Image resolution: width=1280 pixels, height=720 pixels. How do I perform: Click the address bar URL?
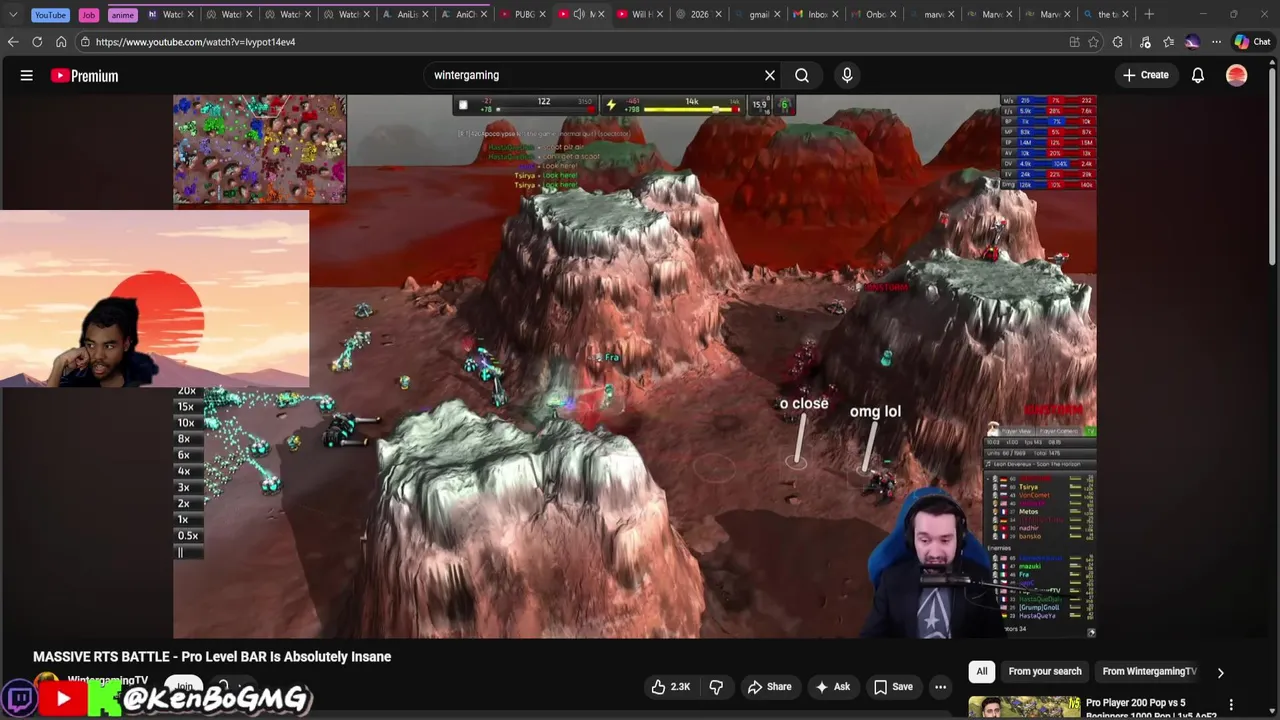click(195, 42)
